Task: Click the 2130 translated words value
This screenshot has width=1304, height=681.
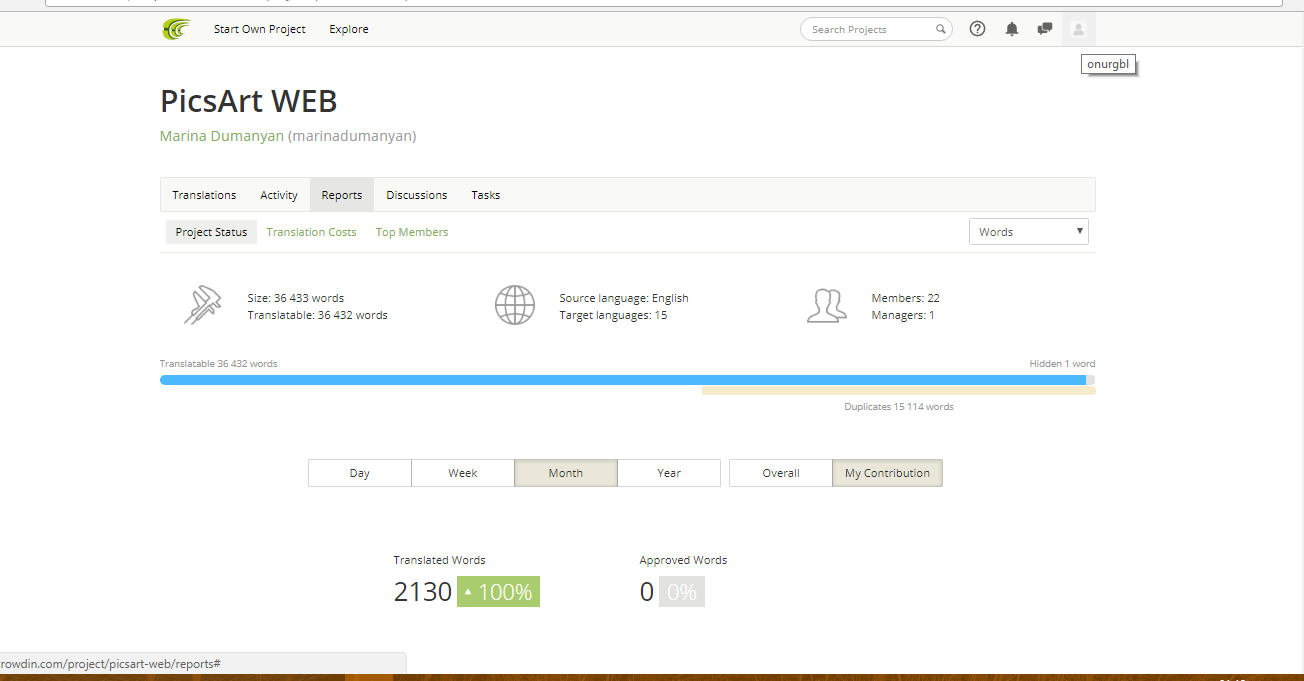Action: [x=423, y=592]
